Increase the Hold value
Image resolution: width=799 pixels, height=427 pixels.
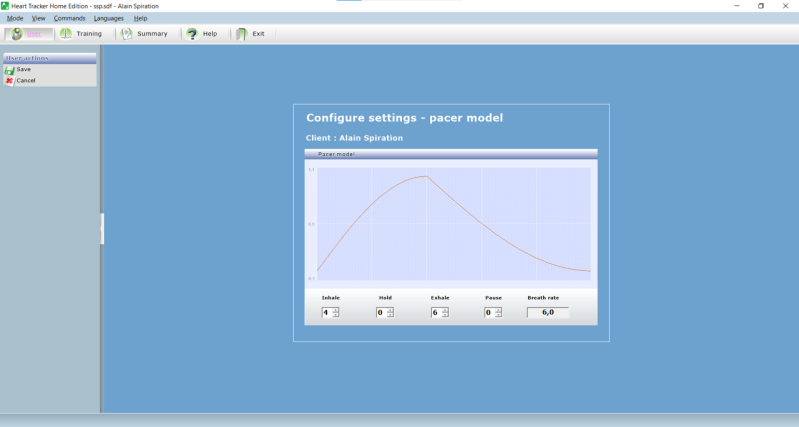[x=390, y=310]
